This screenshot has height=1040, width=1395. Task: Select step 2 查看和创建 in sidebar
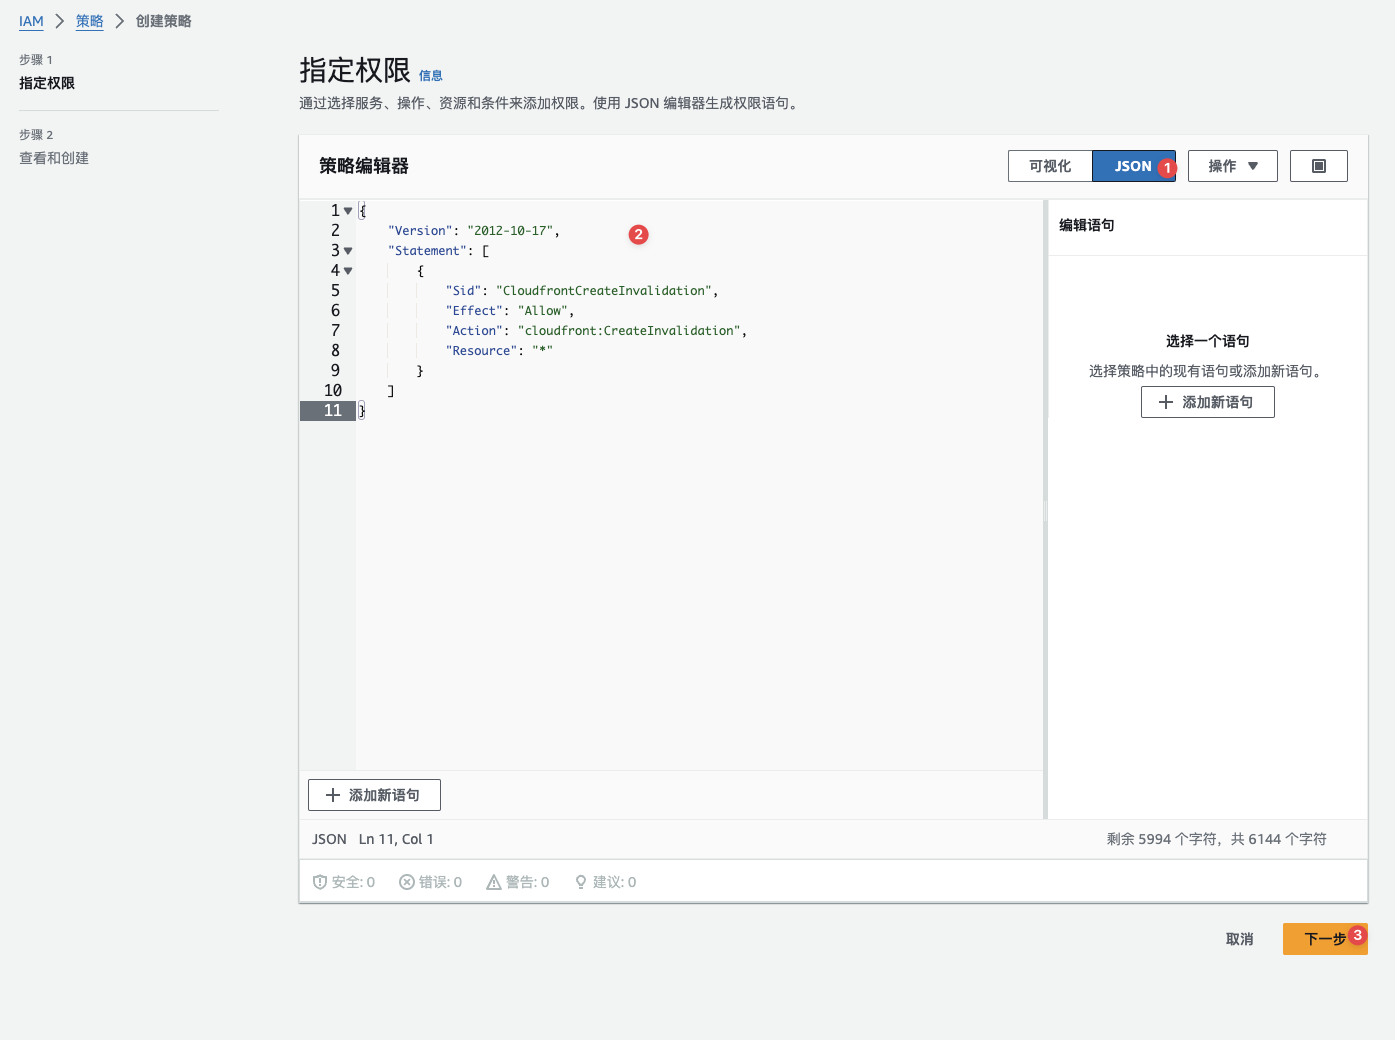(54, 158)
